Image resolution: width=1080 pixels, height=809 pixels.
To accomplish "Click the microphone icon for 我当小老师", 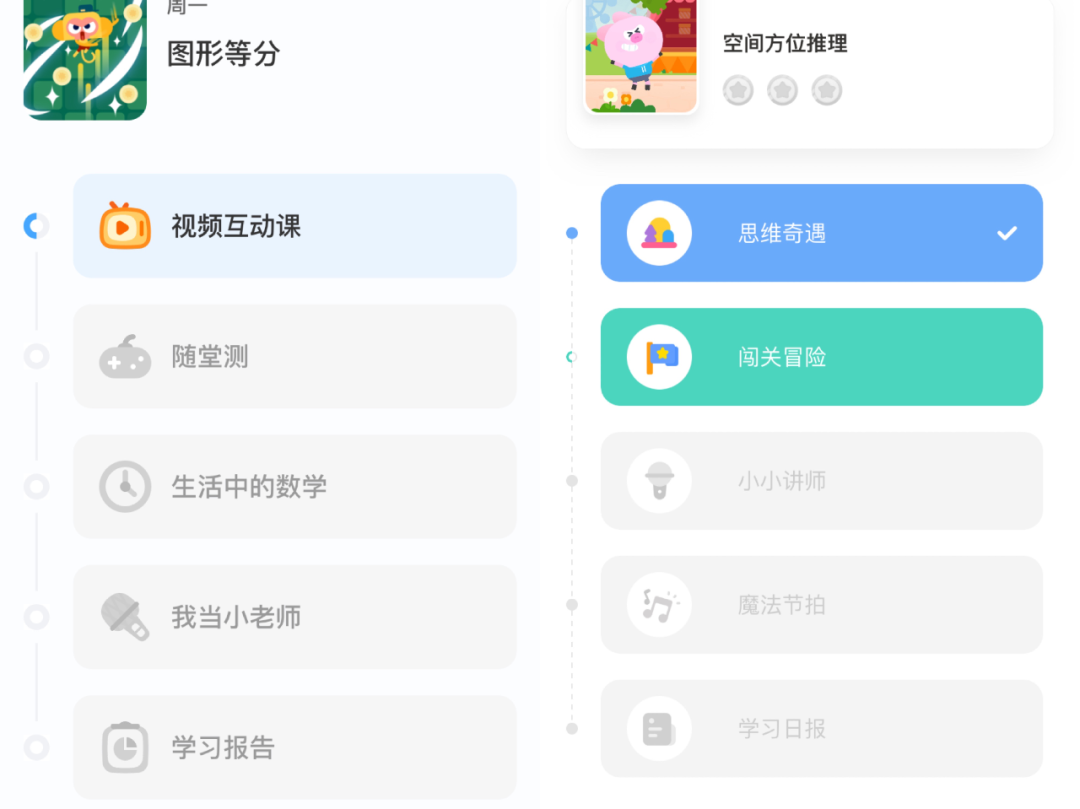I will click(125, 617).
